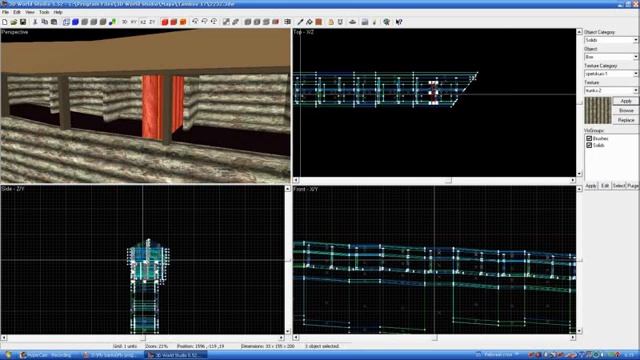640x360 pixels.
Task: Click the '1 object selected' status text
Action: [x=322, y=346]
